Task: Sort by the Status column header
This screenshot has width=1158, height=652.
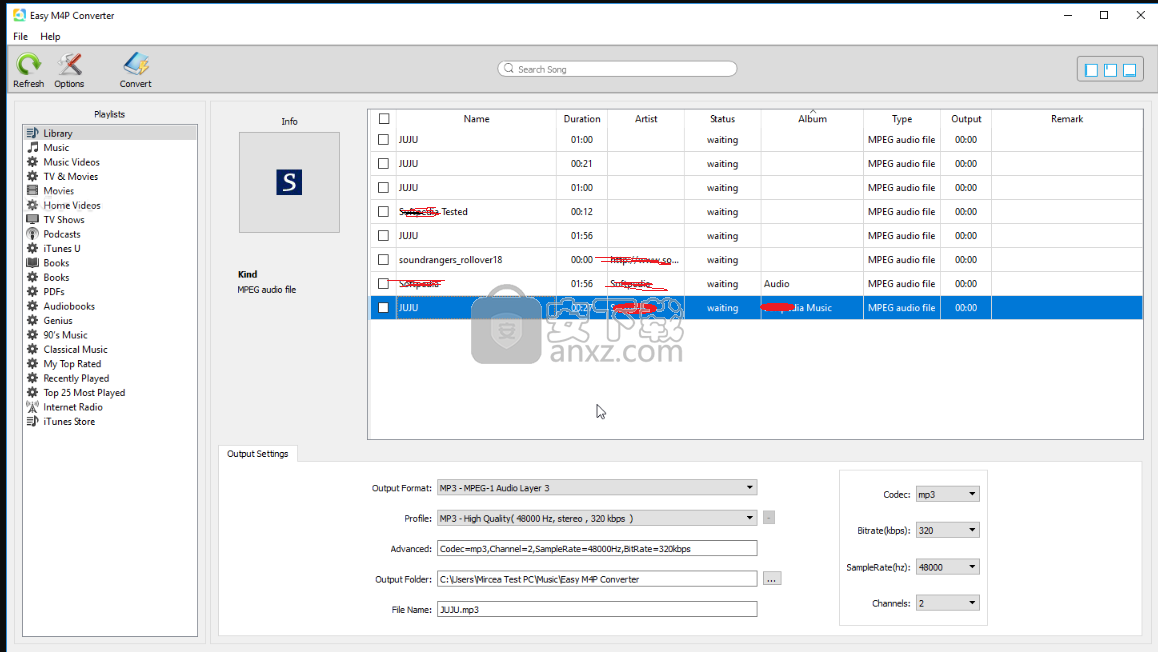Action: point(722,119)
